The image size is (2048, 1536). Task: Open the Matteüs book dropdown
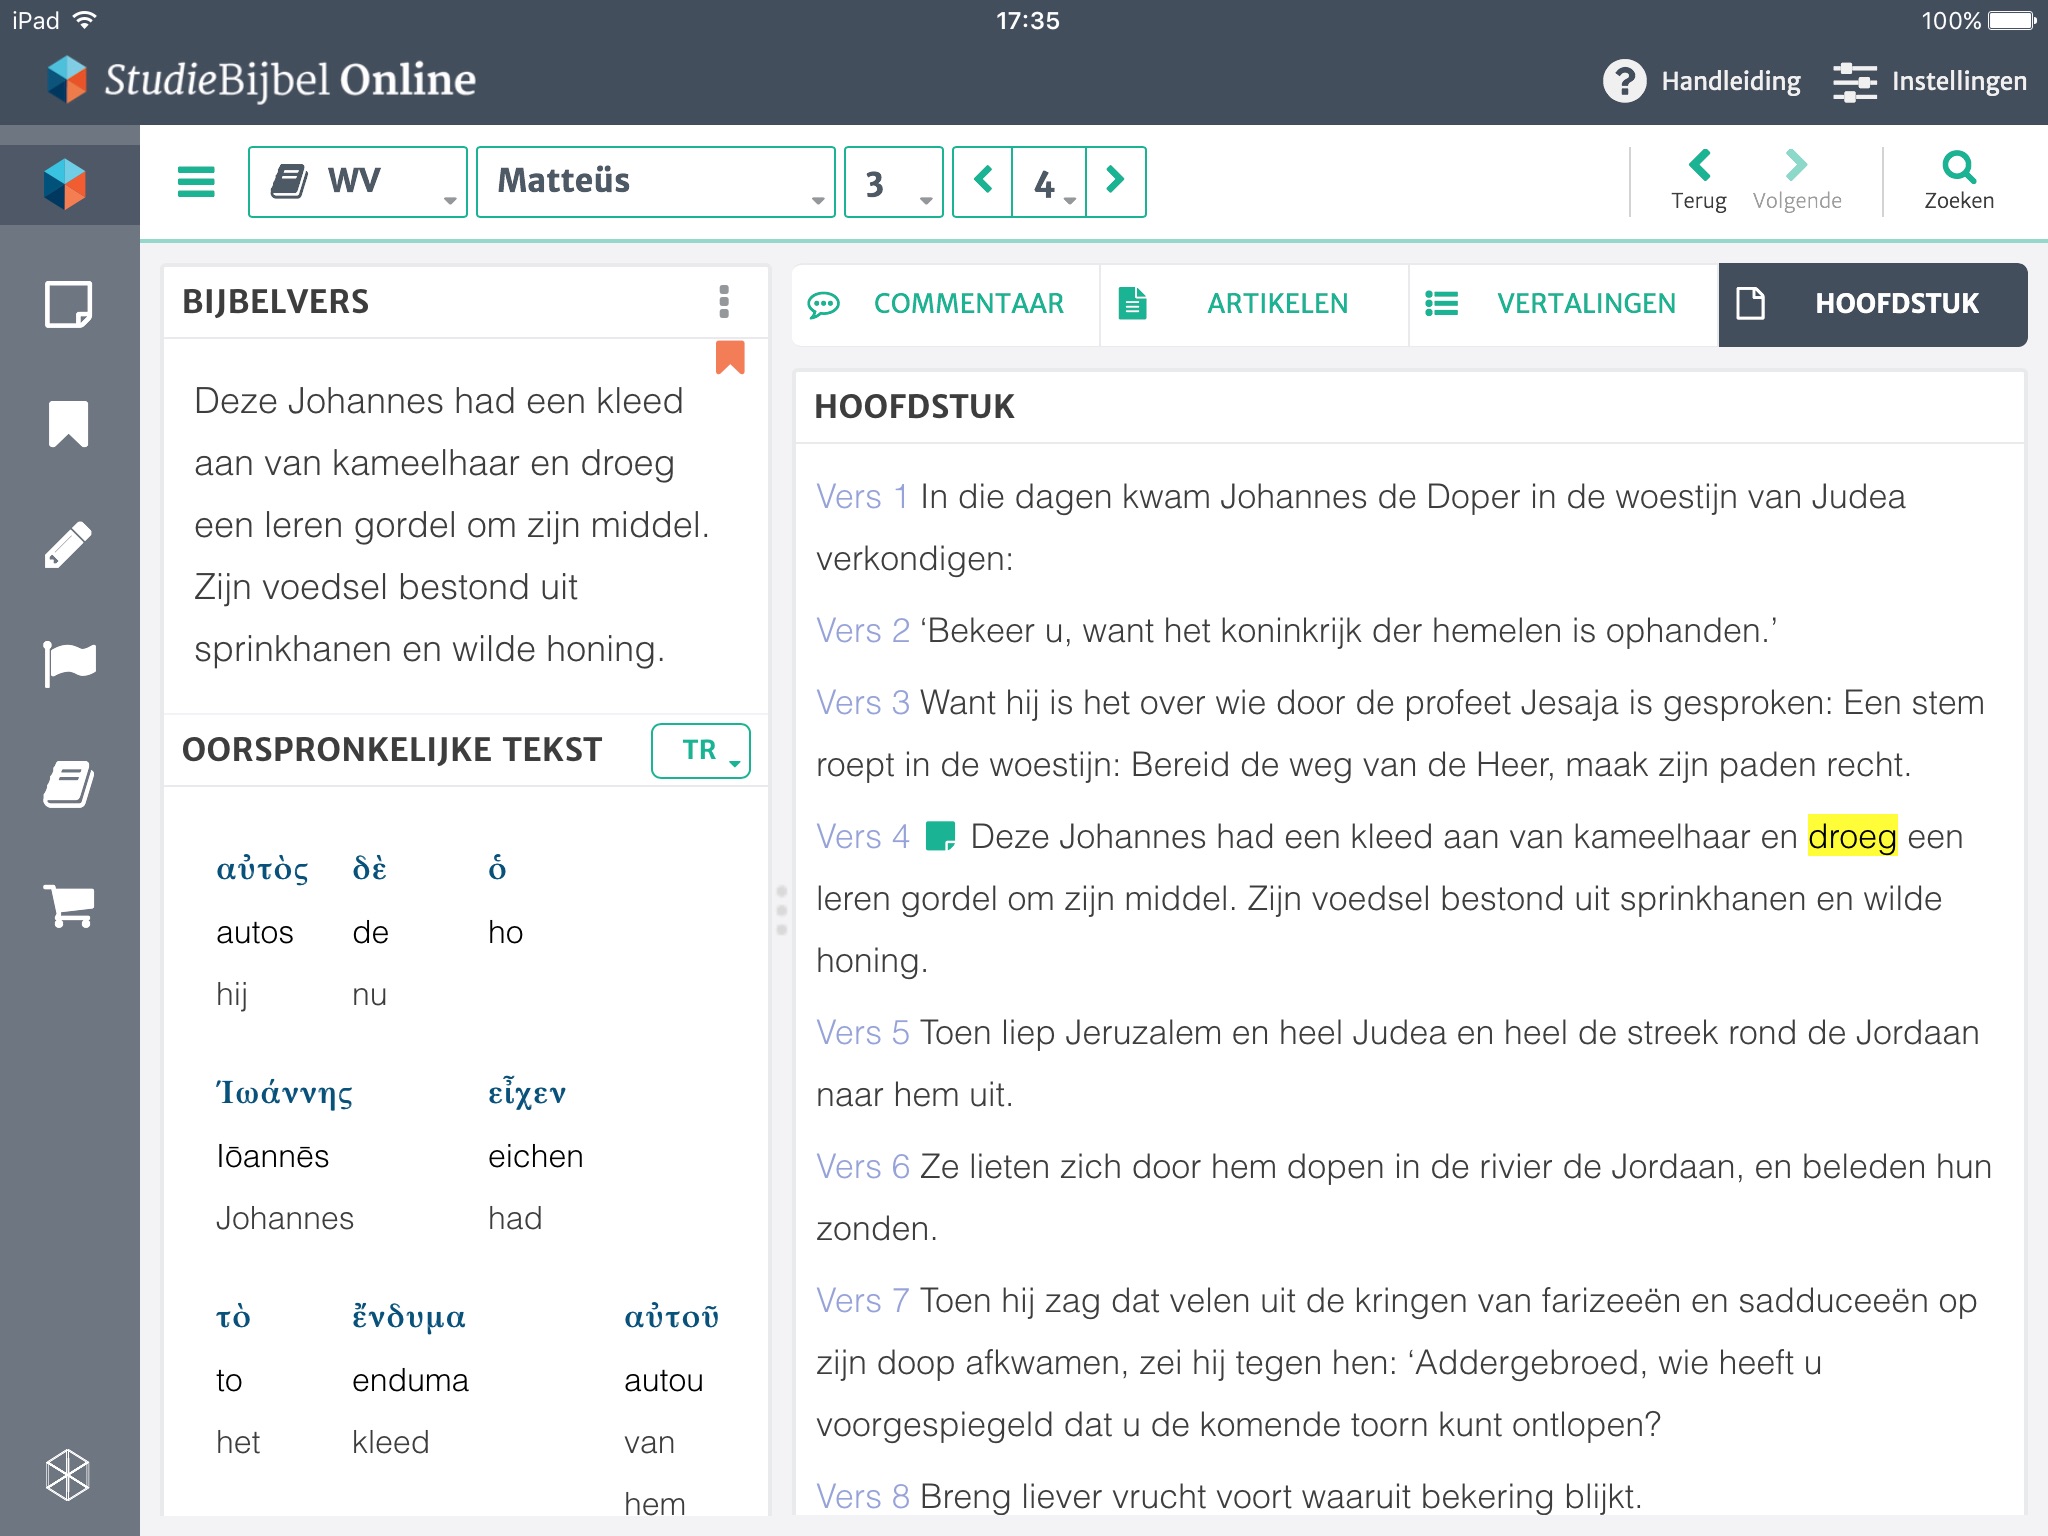pyautogui.click(x=655, y=182)
